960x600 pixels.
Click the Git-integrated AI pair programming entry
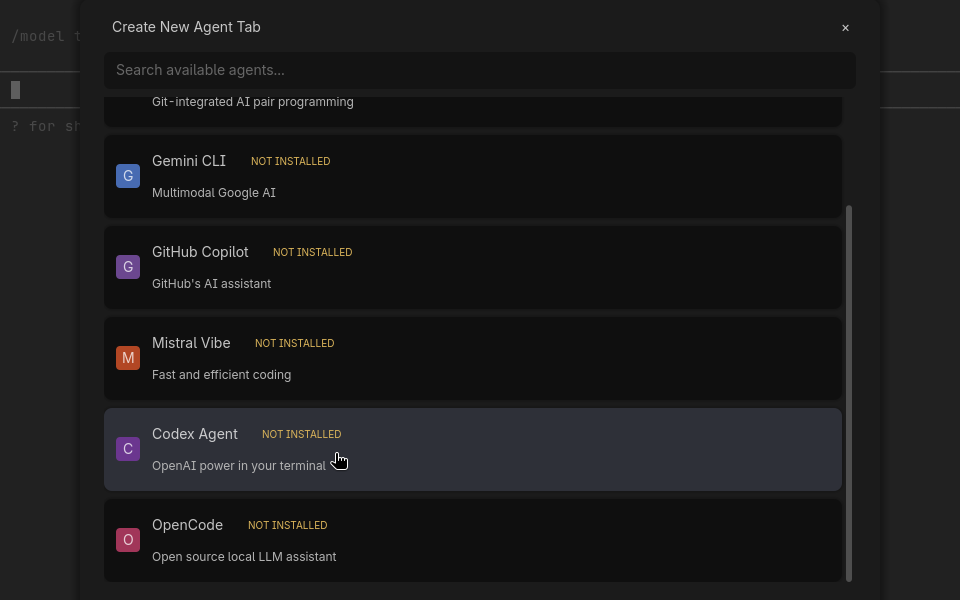click(252, 101)
